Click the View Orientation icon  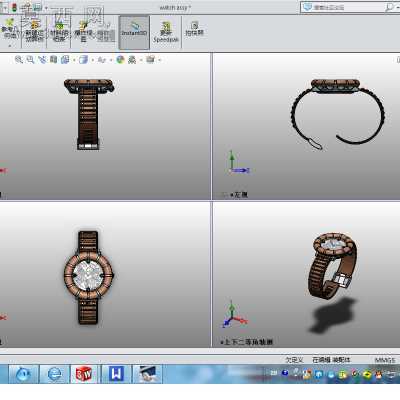[65, 60]
